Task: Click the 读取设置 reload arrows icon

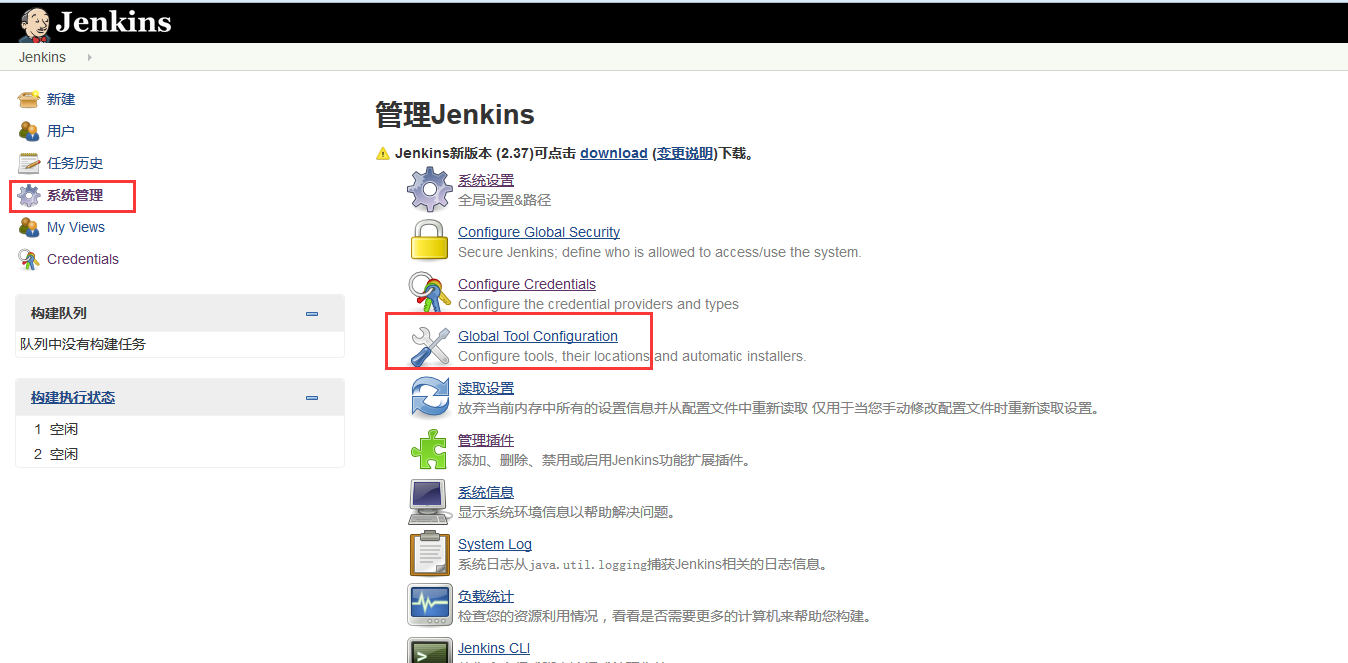Action: click(430, 397)
